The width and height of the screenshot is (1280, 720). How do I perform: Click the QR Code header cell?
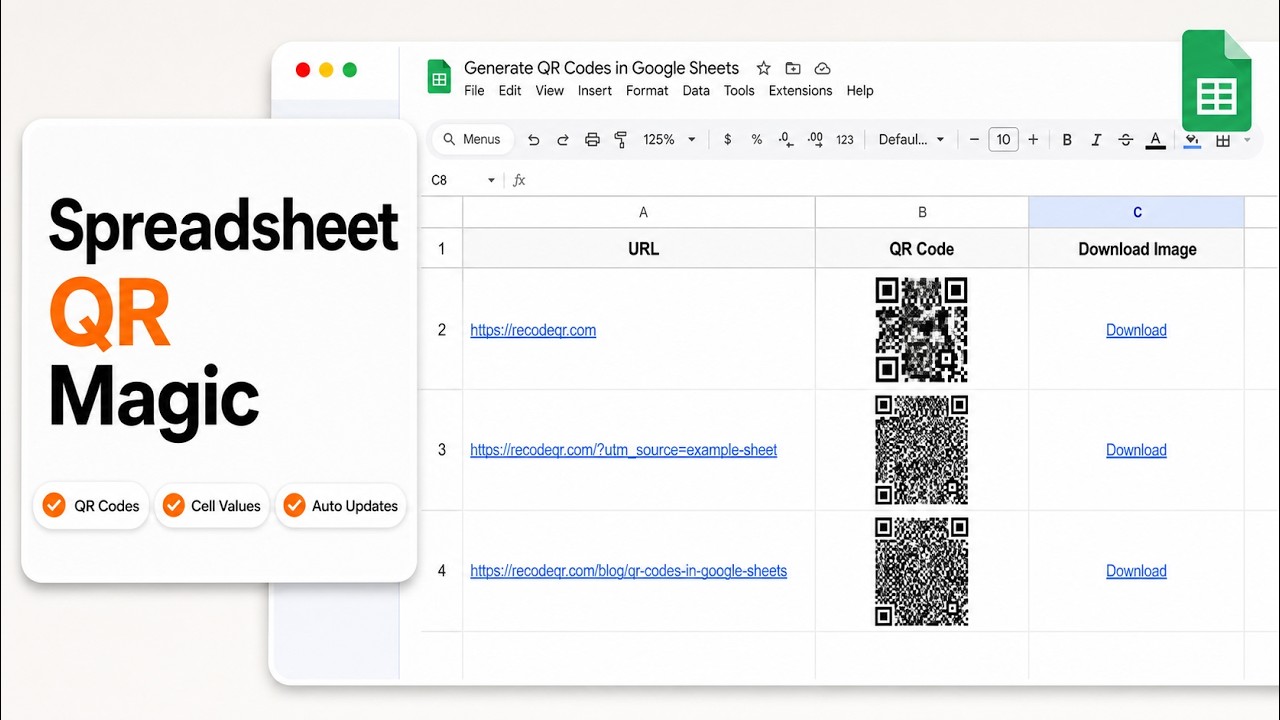[922, 249]
